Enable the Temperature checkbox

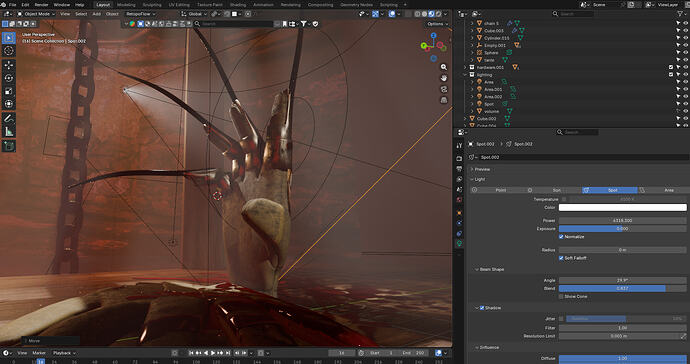pyautogui.click(x=564, y=199)
